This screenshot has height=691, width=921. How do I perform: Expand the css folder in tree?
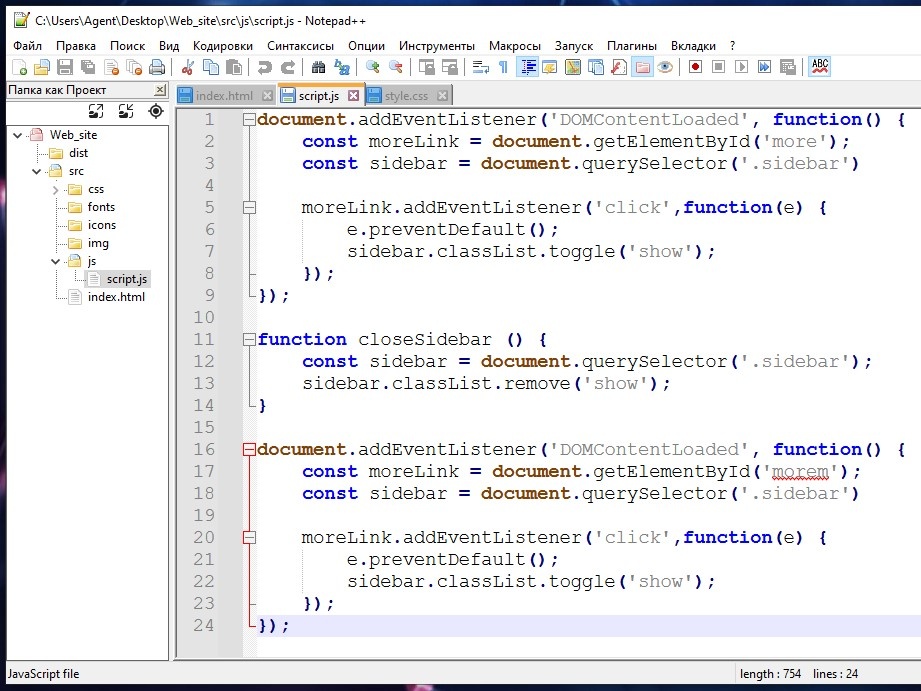55,189
